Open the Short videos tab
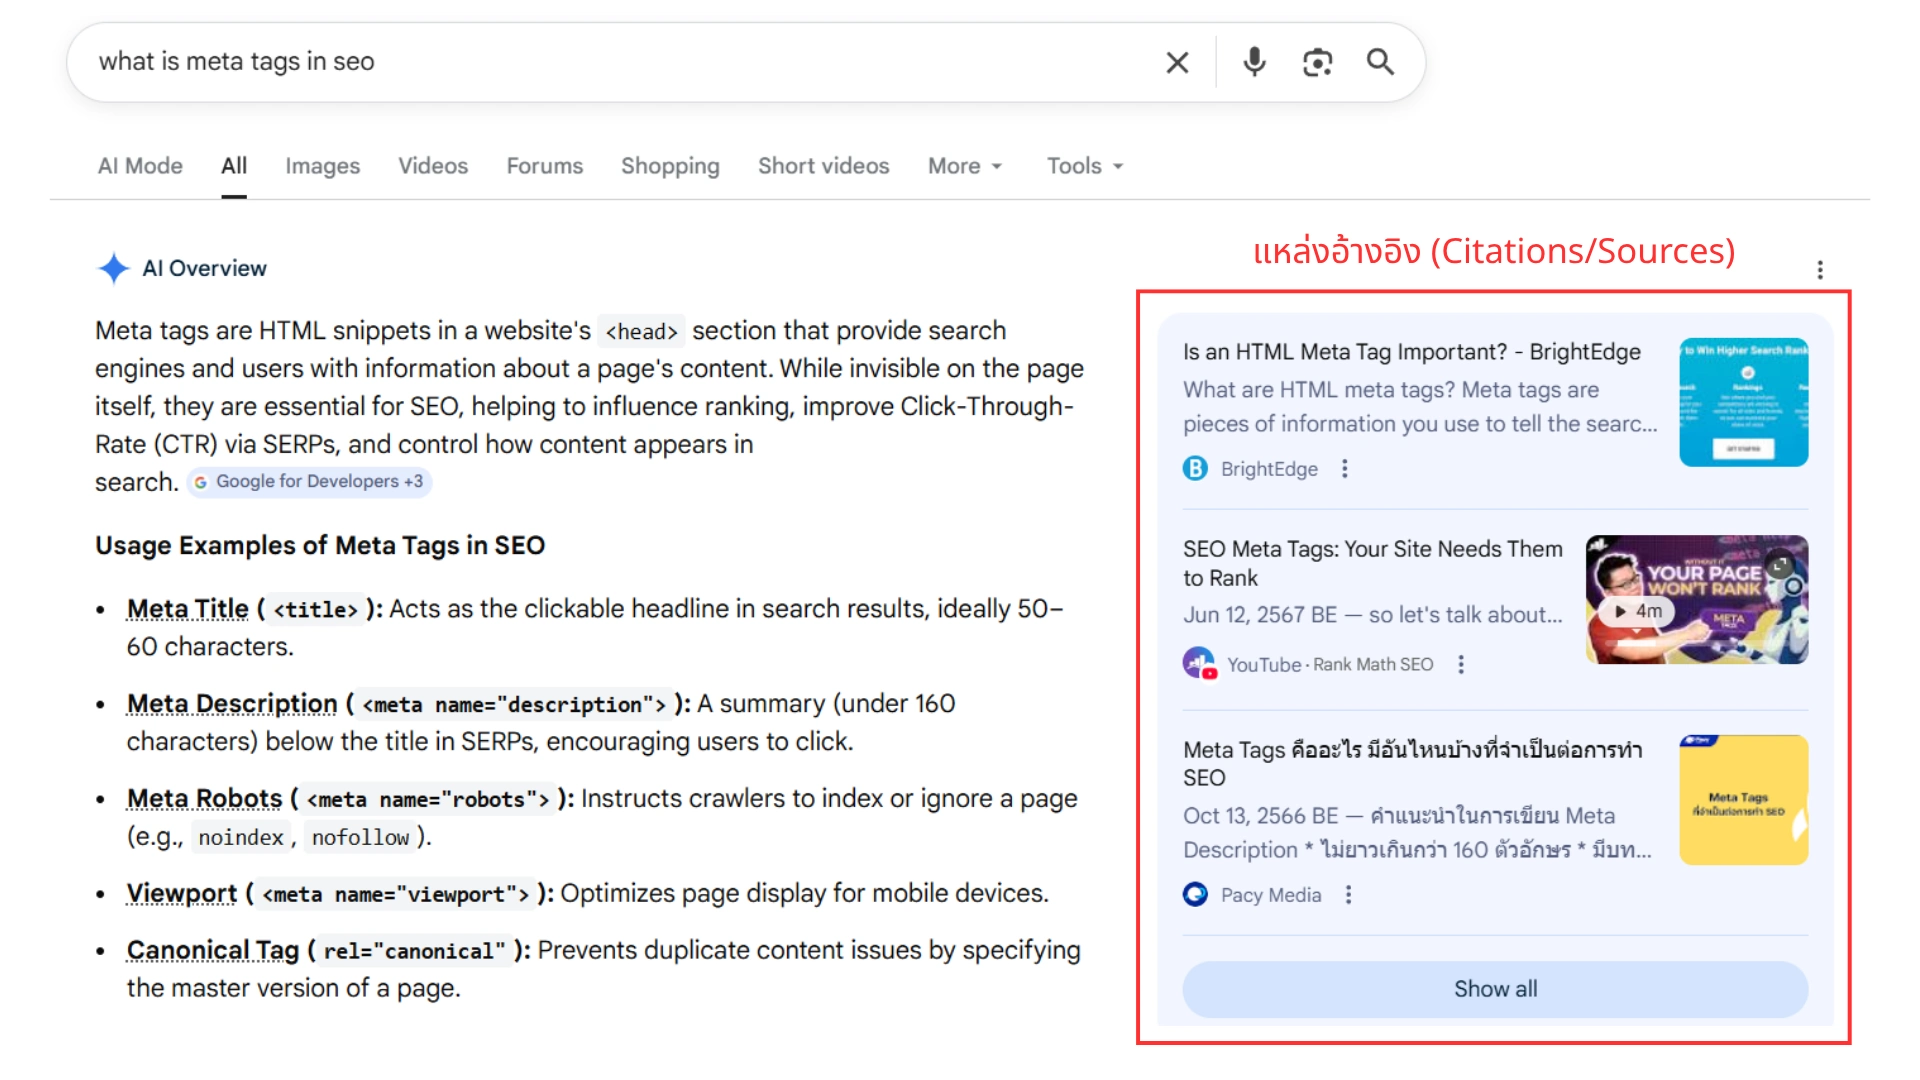The image size is (1920, 1080). [x=823, y=166]
